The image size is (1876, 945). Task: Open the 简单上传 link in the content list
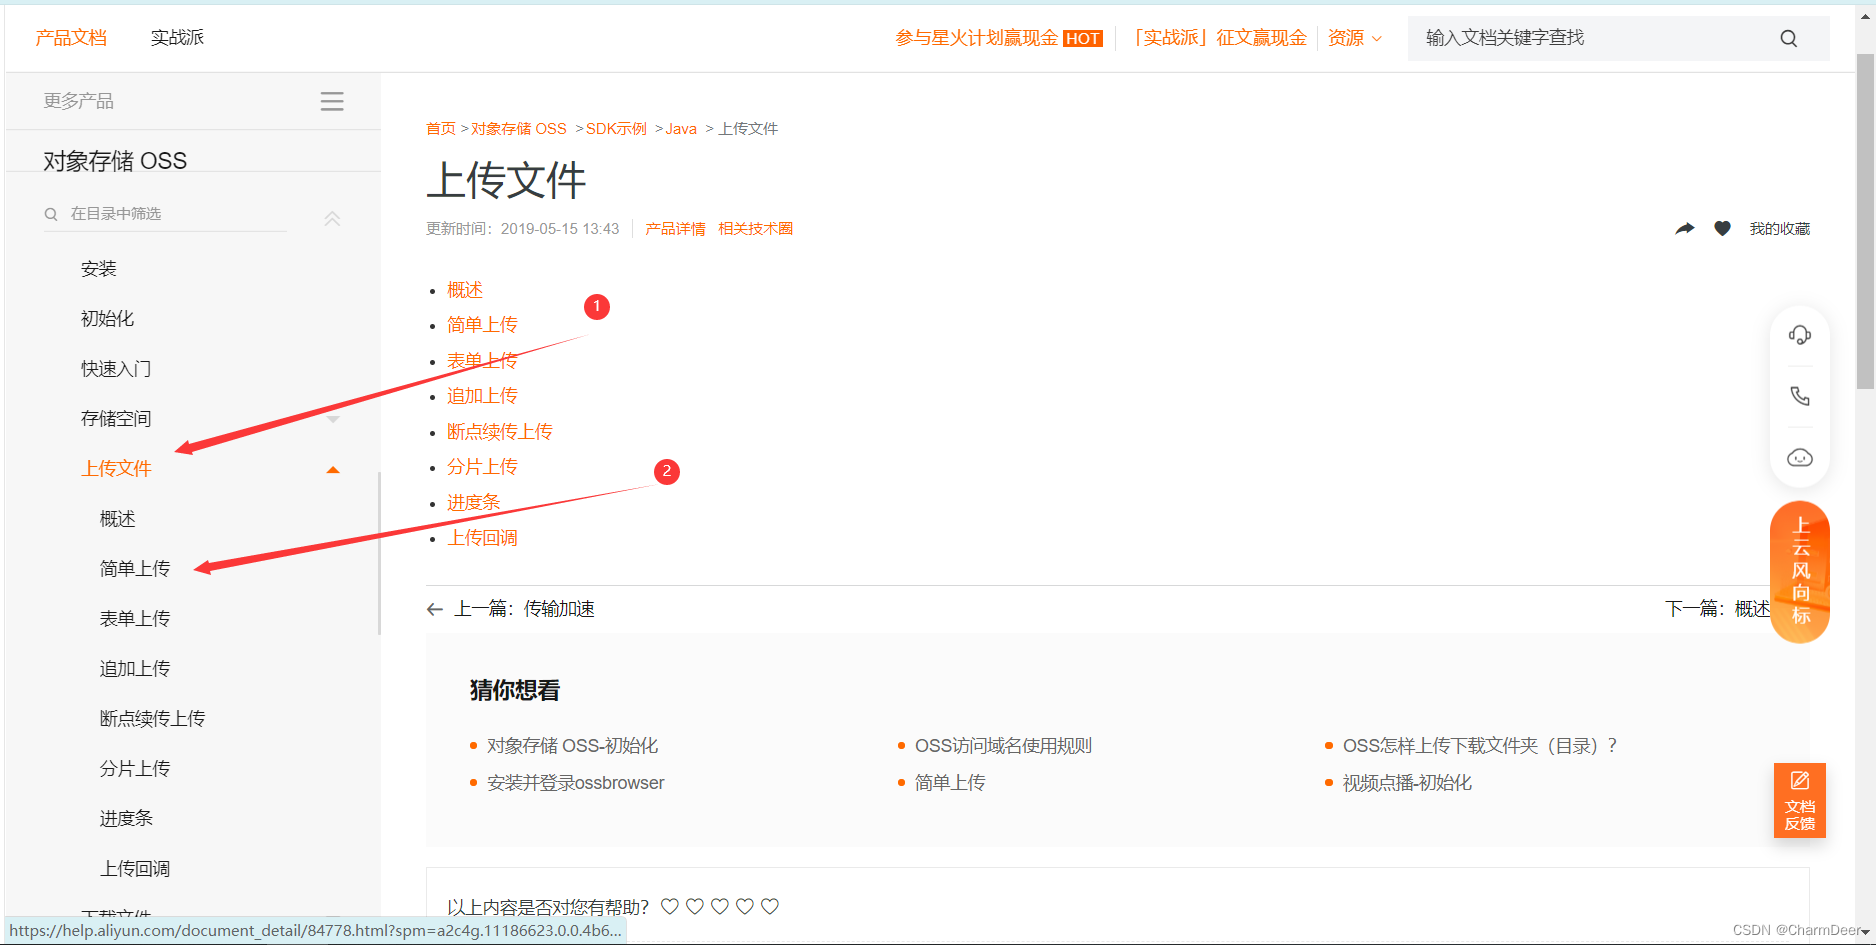(x=482, y=325)
